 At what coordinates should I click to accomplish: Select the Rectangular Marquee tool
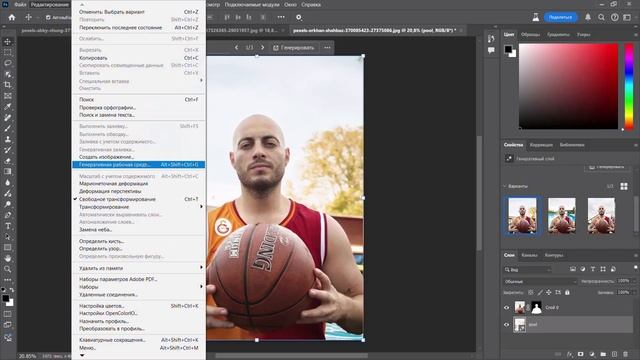[8, 52]
